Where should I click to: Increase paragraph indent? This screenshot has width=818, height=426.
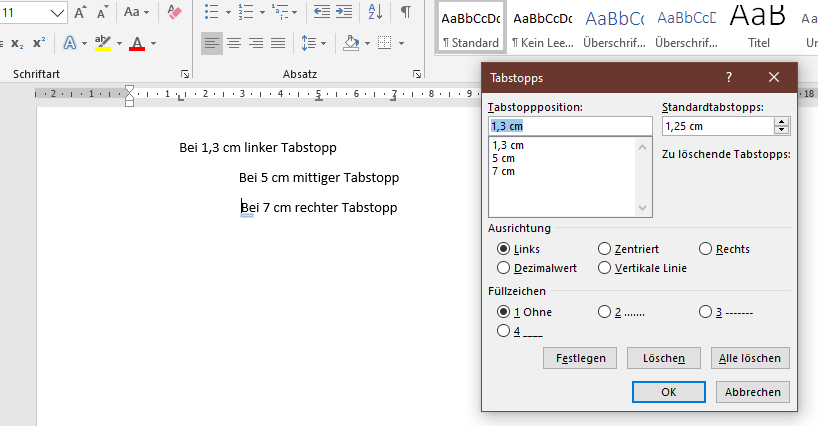344,11
